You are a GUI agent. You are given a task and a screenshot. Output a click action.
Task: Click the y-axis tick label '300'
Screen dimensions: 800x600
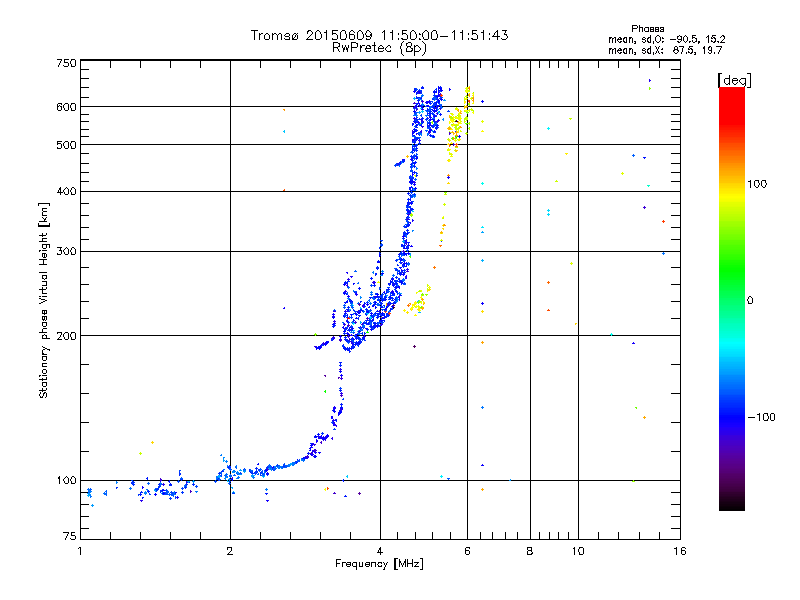pos(66,251)
